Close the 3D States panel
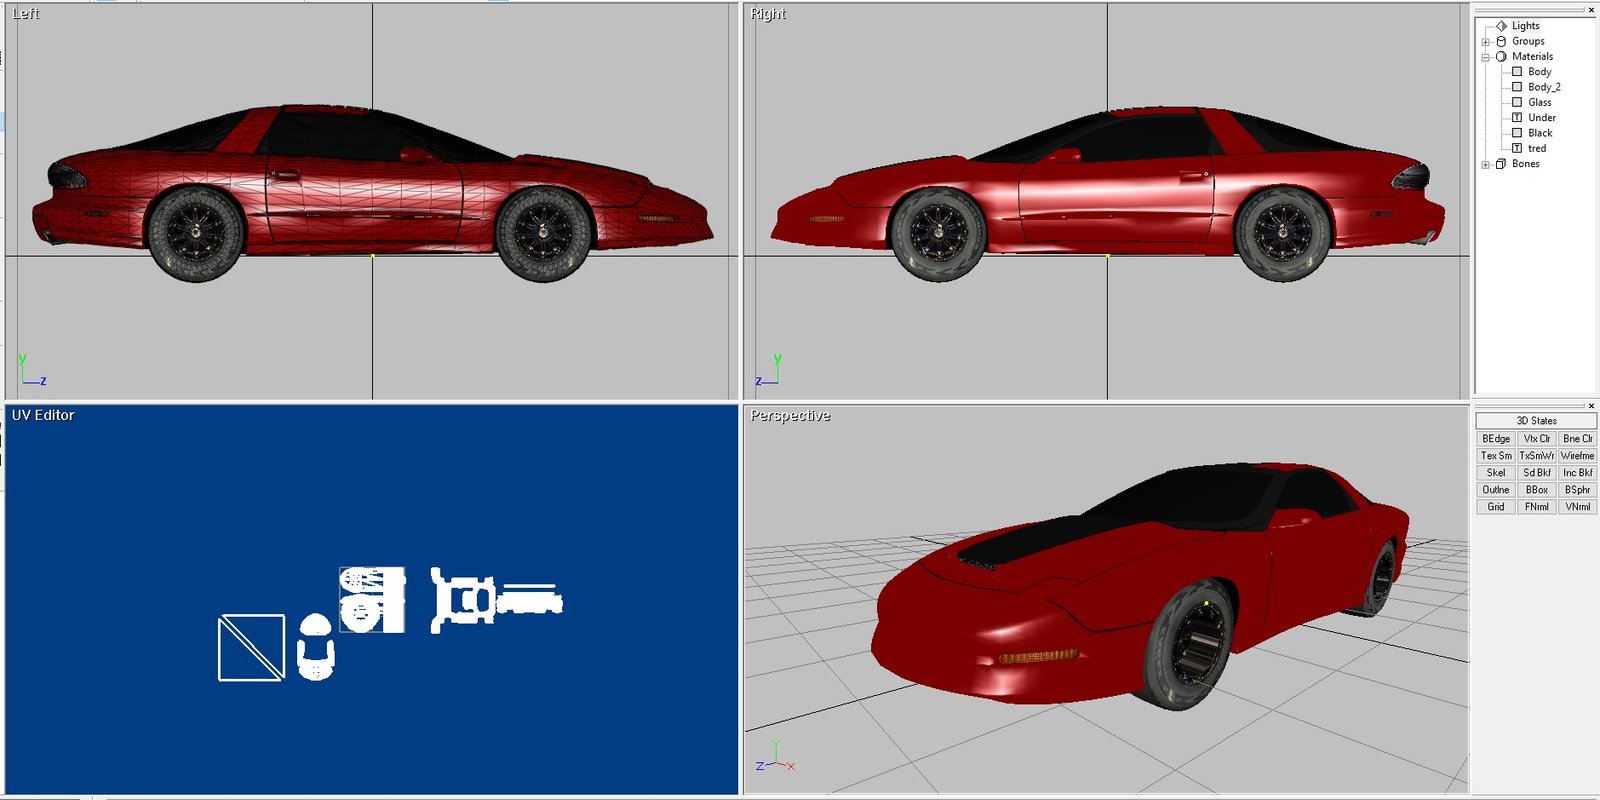 pos(1591,406)
